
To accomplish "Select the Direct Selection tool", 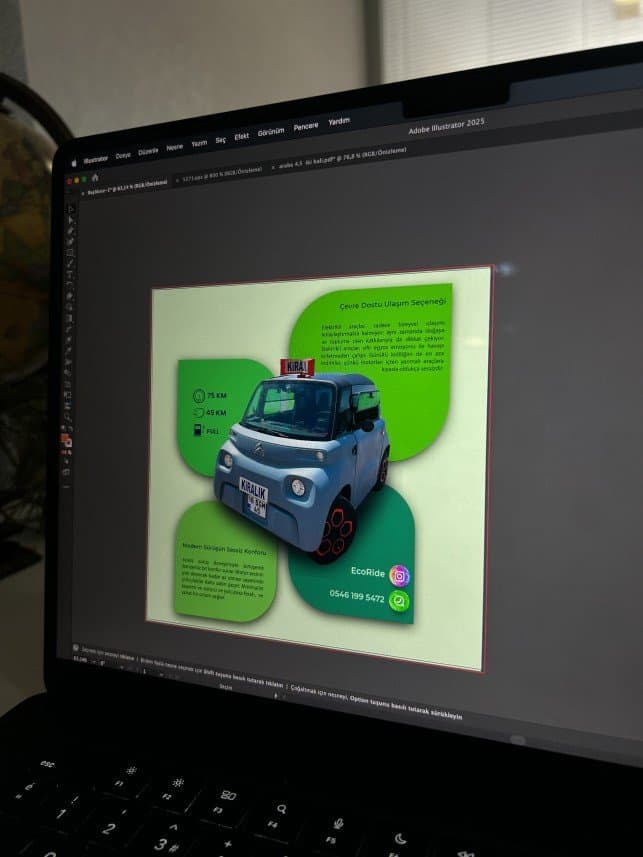I will (x=71, y=220).
